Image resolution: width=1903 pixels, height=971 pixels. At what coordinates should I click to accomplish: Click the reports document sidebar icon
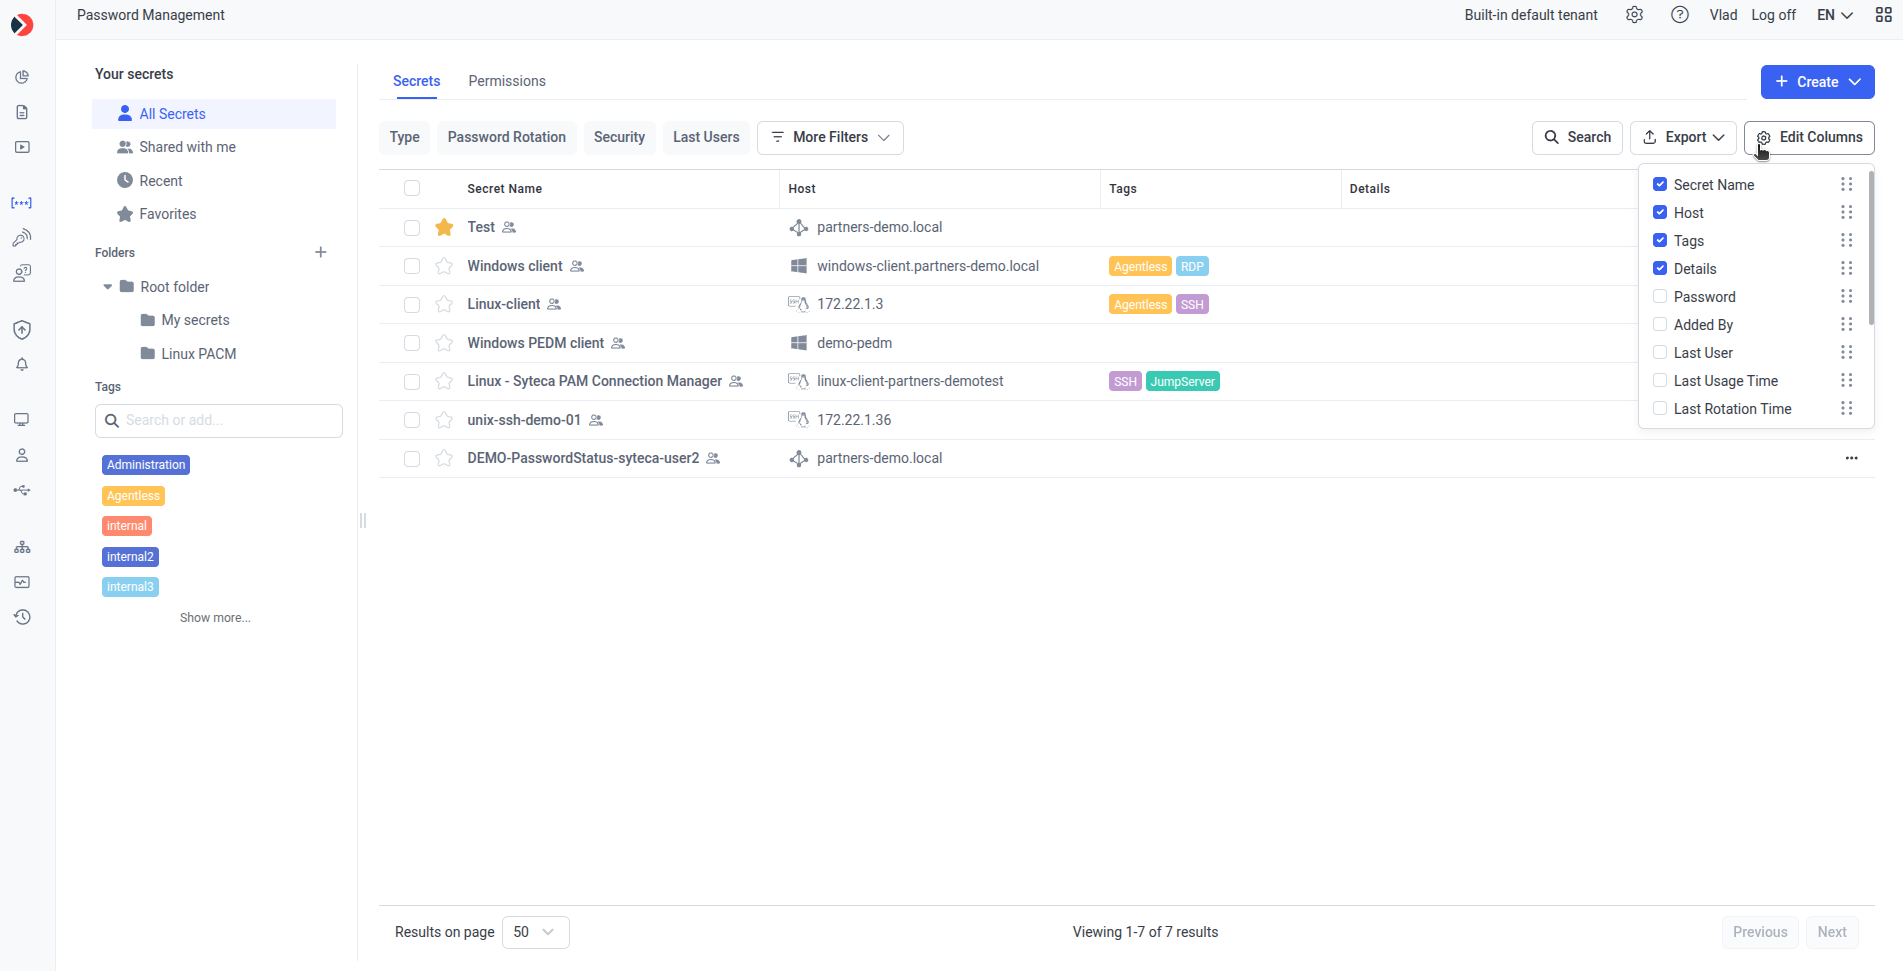(x=22, y=112)
